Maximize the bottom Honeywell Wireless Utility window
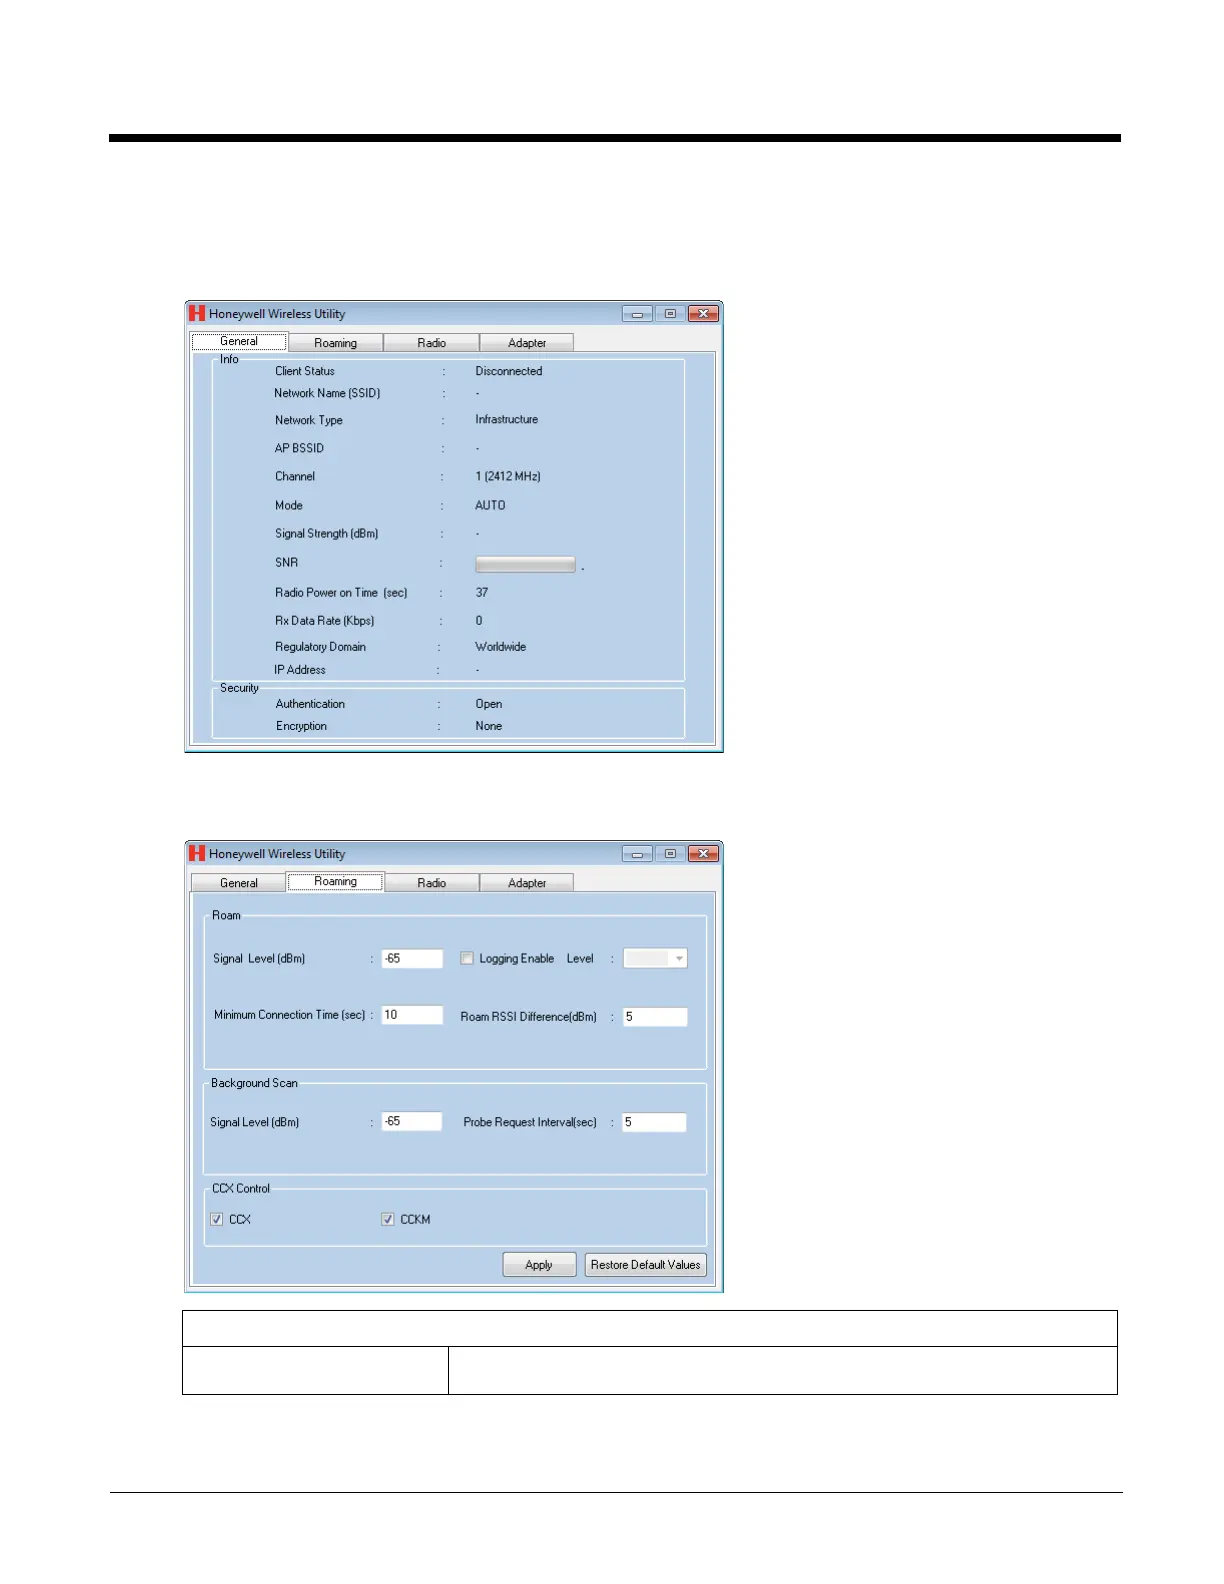The width and height of the screenshot is (1224, 1584). (670, 854)
